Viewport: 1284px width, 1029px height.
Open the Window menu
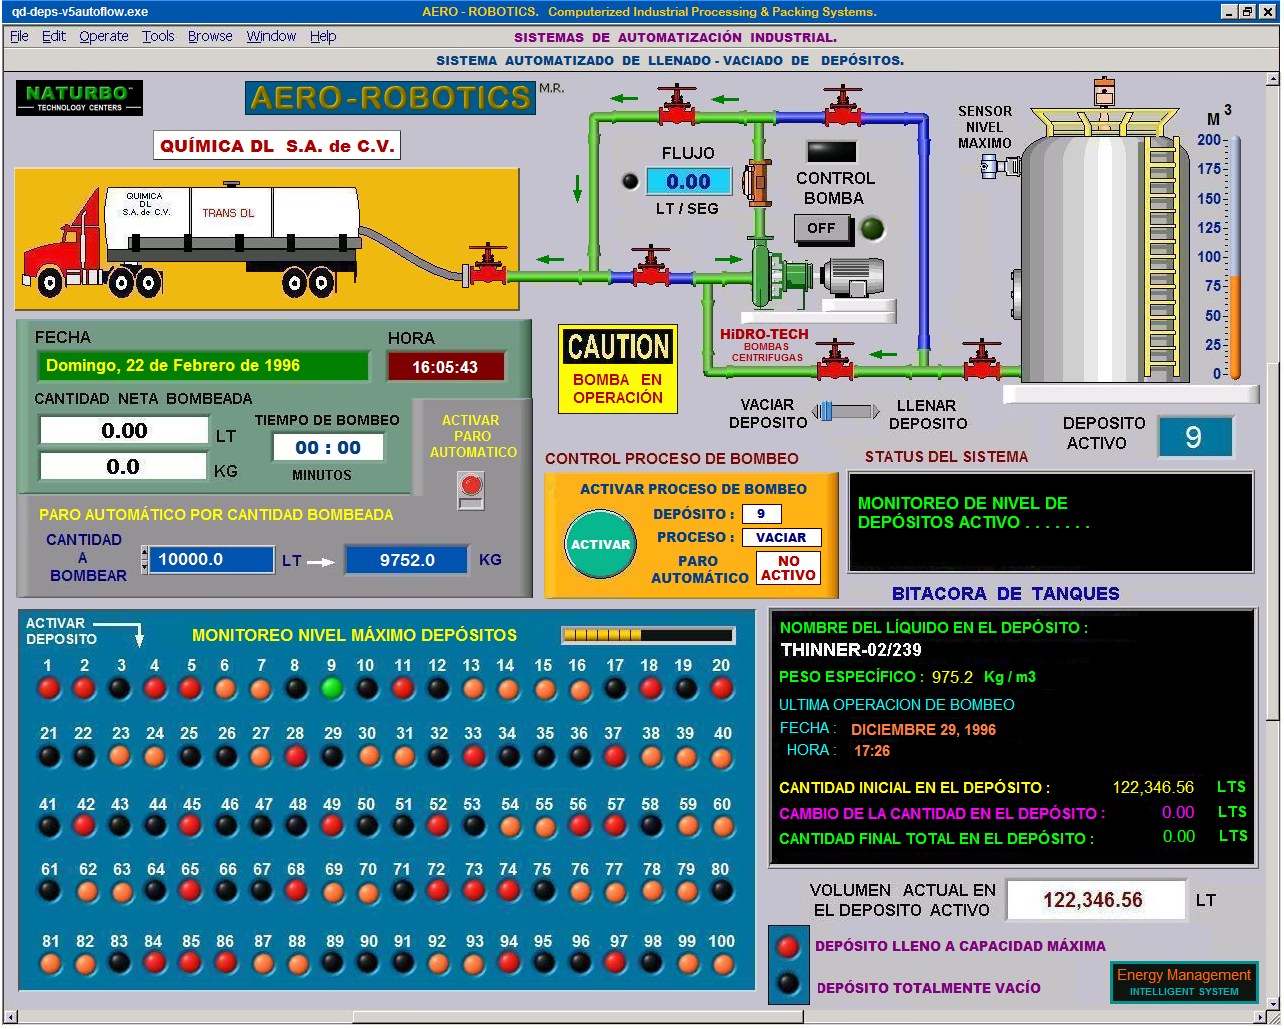[271, 36]
